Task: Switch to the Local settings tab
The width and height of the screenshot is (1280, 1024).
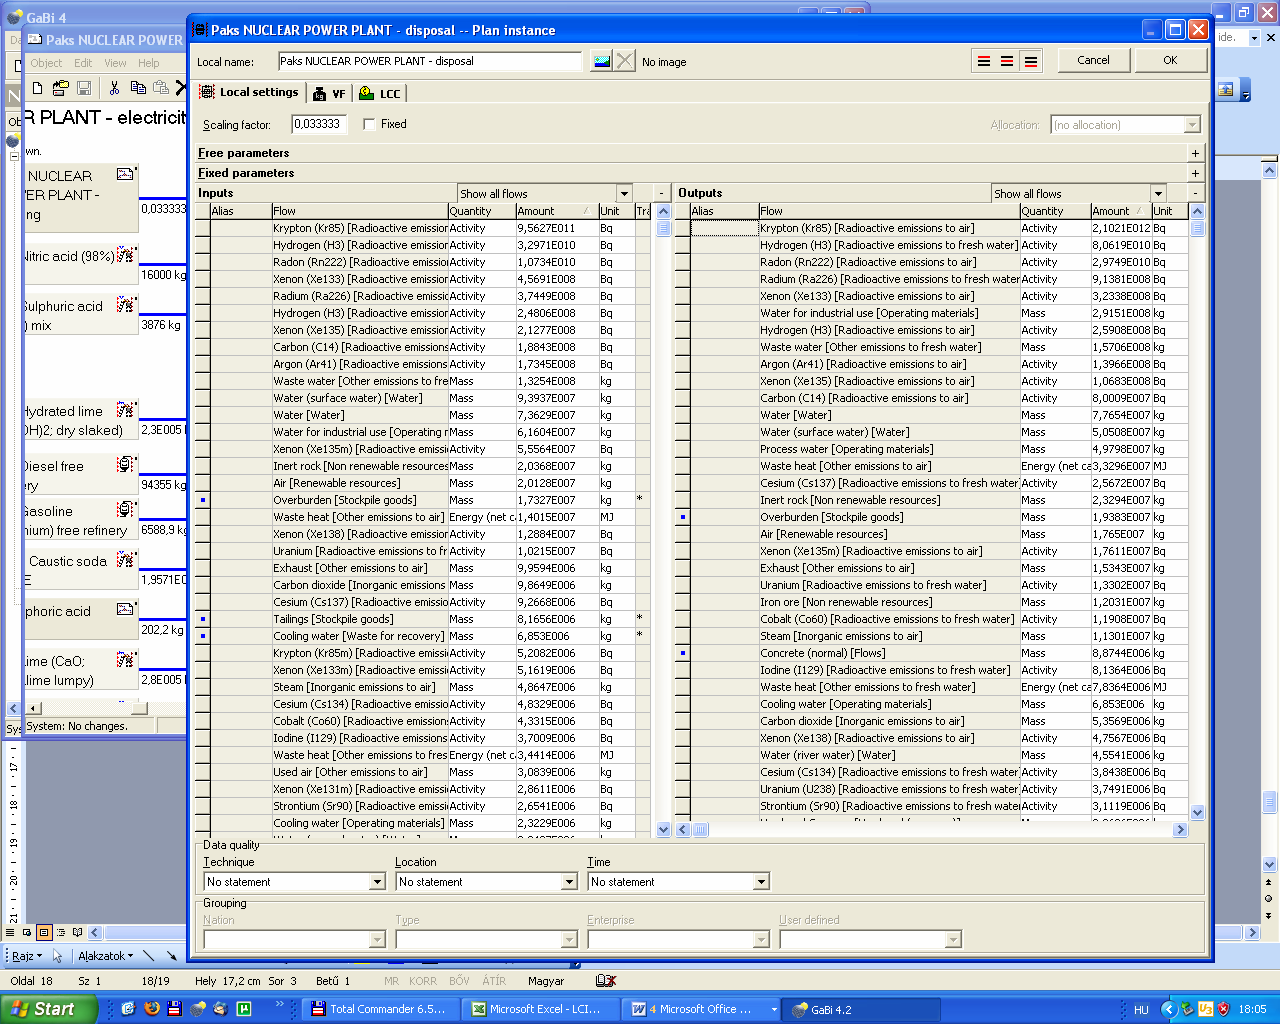Action: (249, 92)
